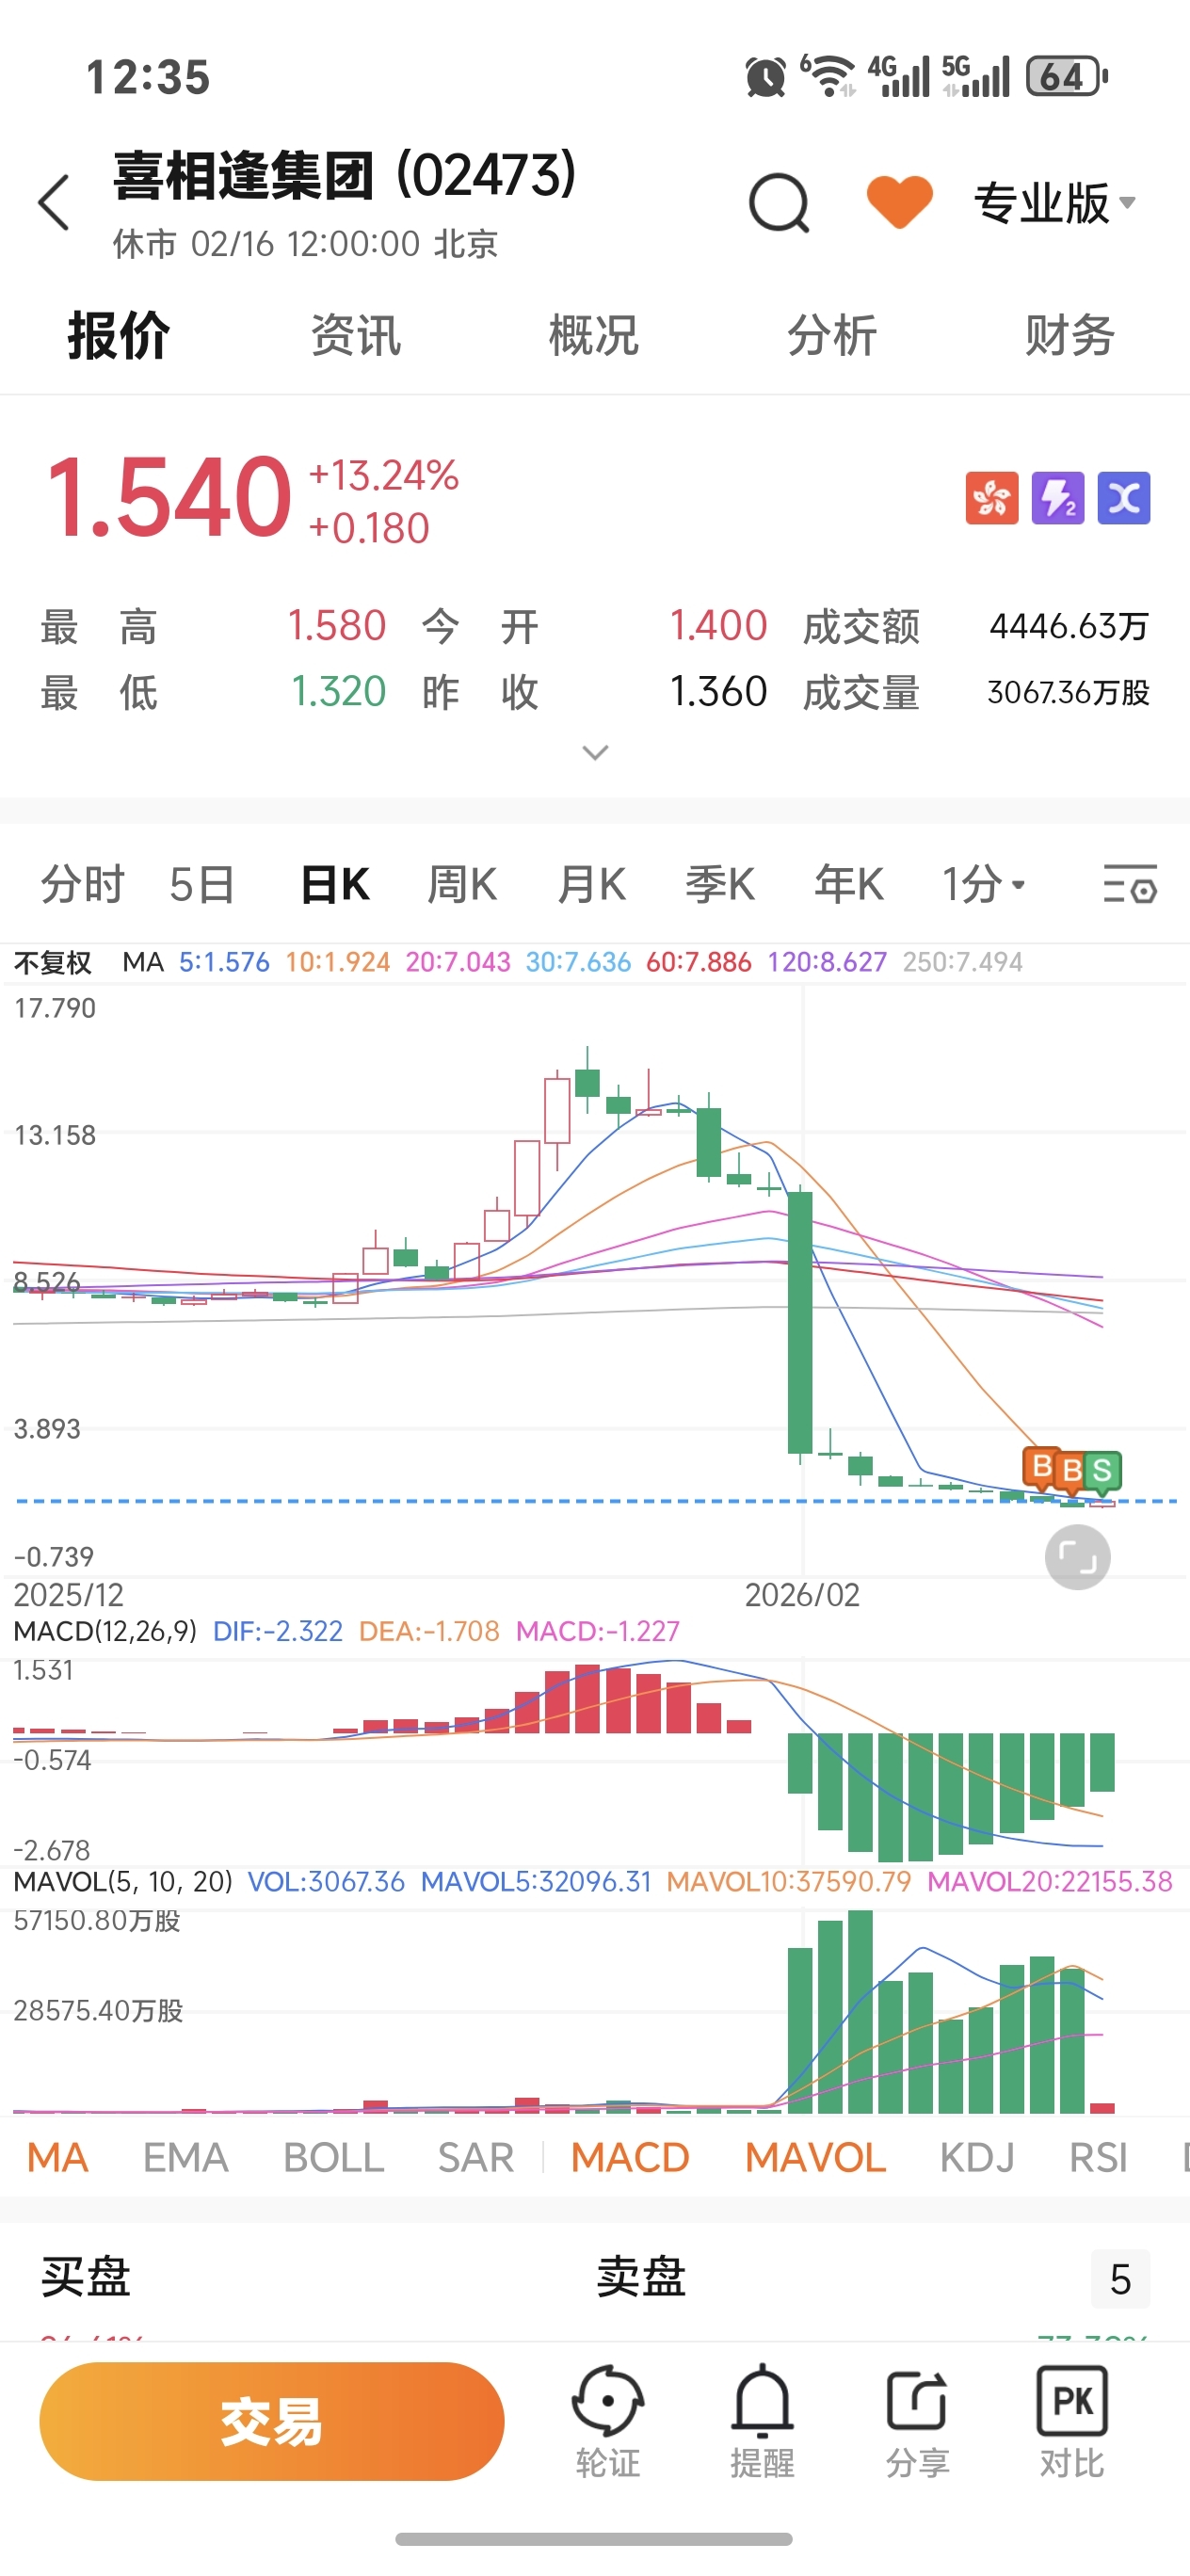The height and width of the screenshot is (2576, 1190).
Task: Toggle the MAVOL sub-indicator
Action: pyautogui.click(x=815, y=2157)
